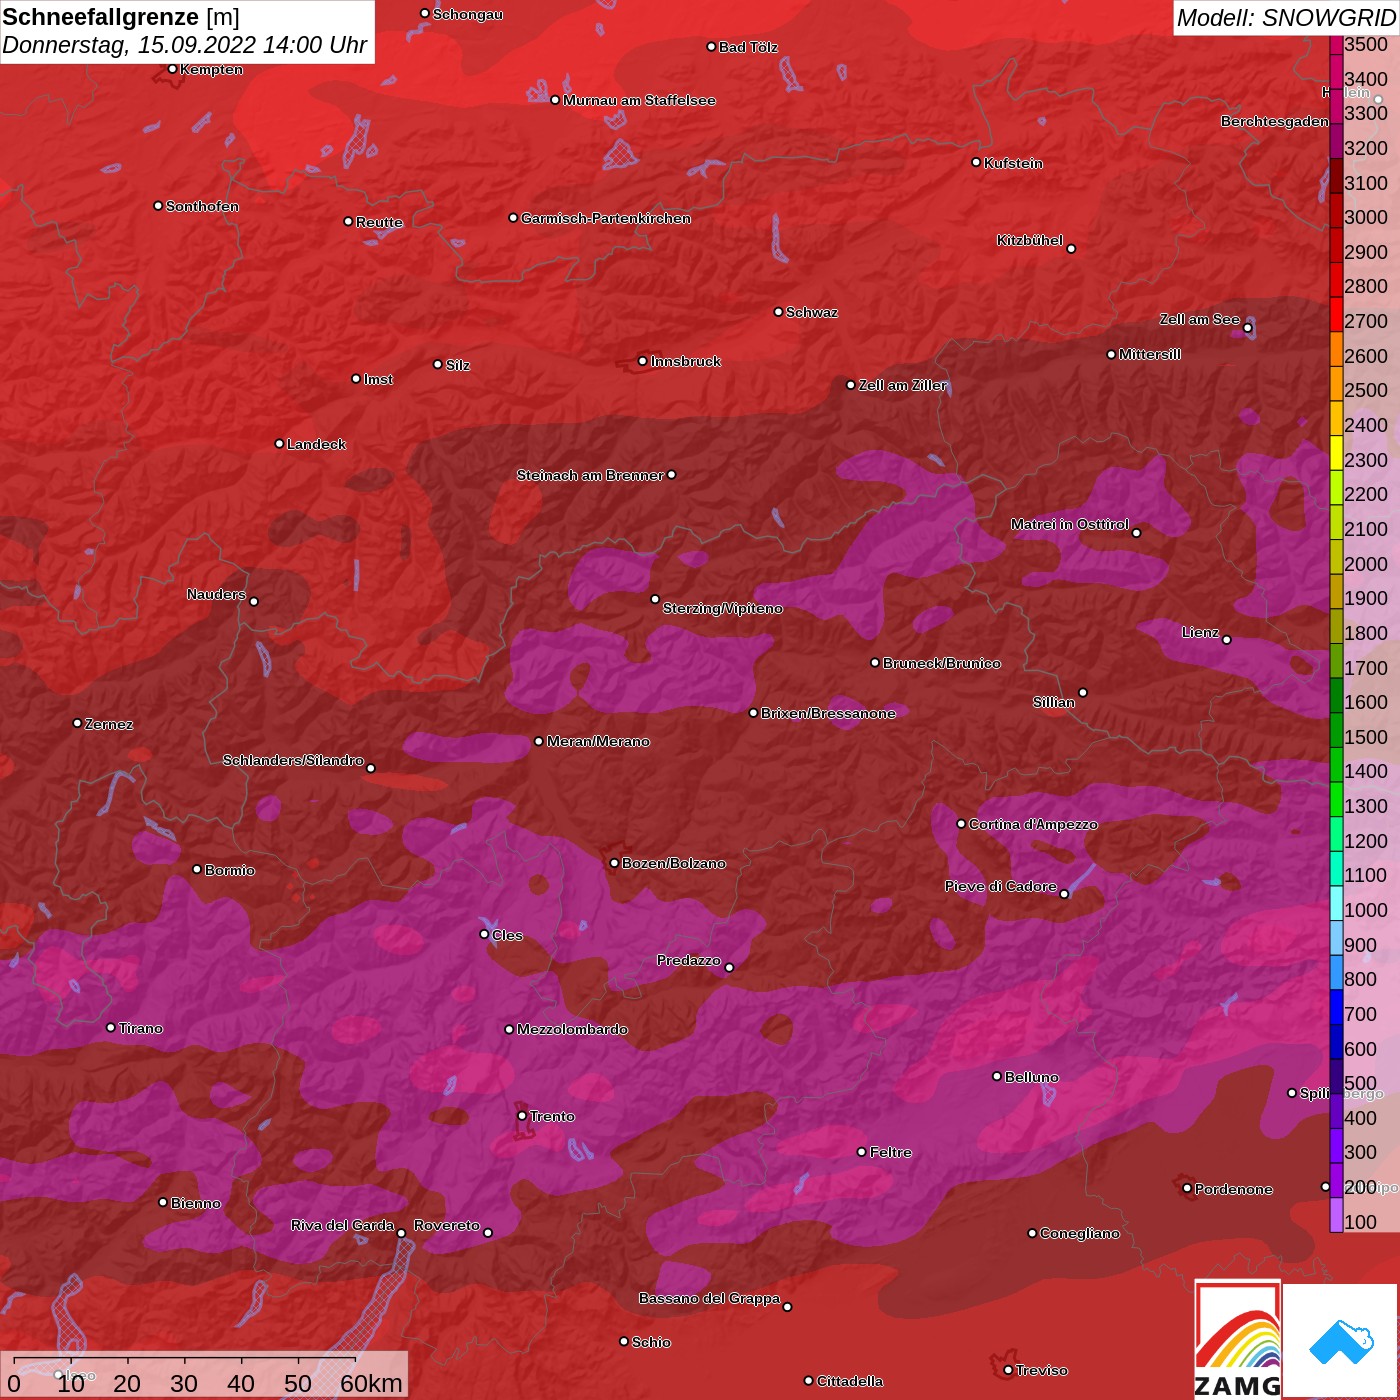Click the Landeck marker dot
Screen dimensions: 1400x1400
279,444
